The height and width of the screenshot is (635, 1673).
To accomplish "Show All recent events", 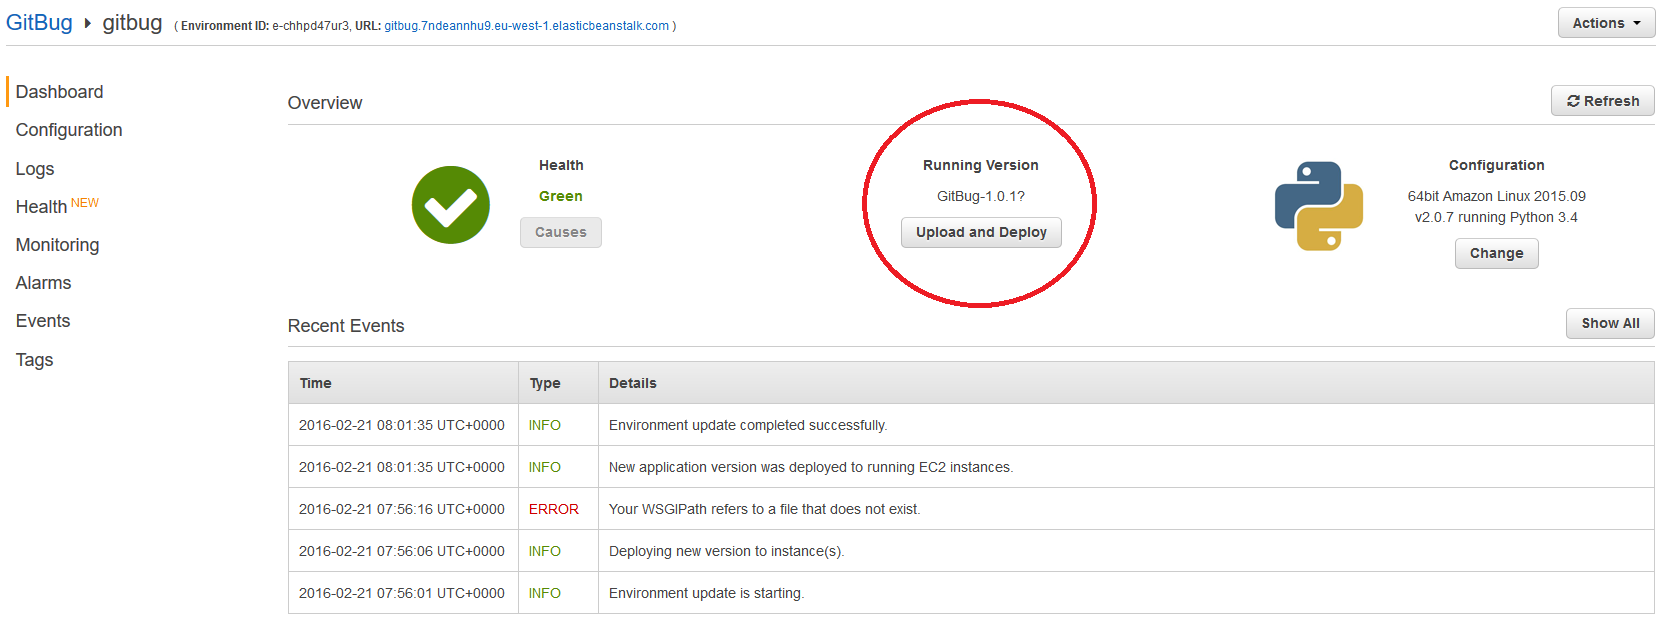I will click(x=1610, y=323).
